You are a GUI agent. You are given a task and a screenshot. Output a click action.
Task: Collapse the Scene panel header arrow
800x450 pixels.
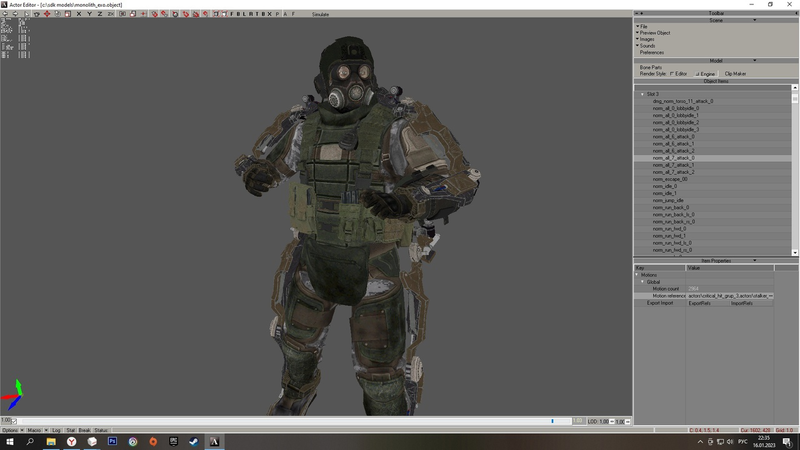755,20
